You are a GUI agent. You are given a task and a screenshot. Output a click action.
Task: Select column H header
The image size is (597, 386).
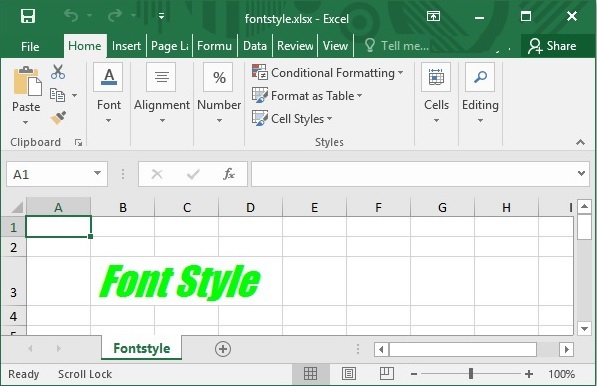(x=506, y=207)
